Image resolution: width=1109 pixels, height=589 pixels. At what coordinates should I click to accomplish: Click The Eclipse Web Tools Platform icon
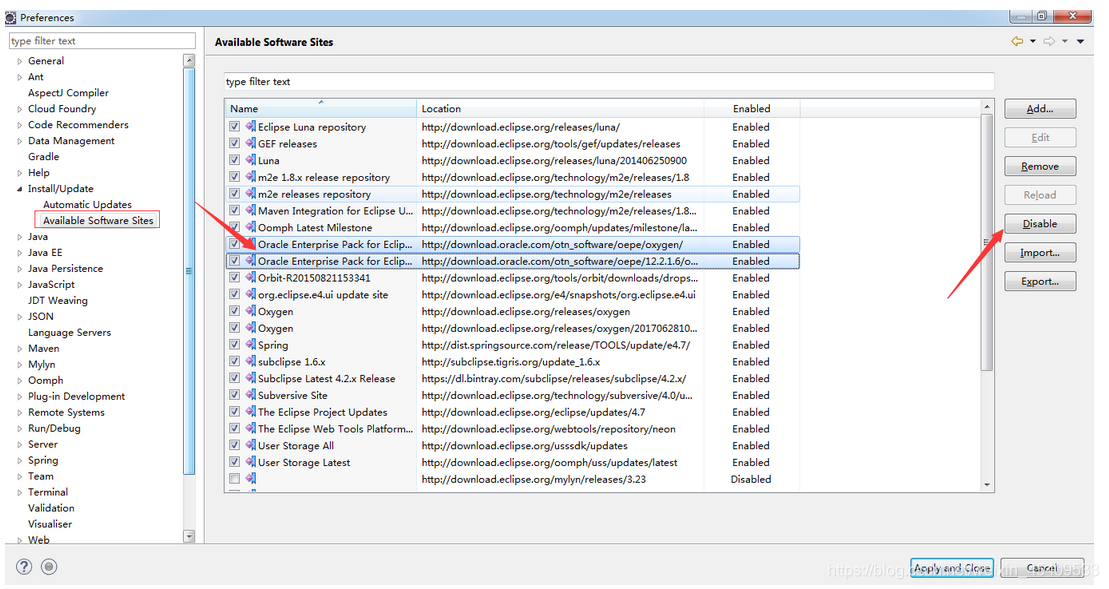250,428
